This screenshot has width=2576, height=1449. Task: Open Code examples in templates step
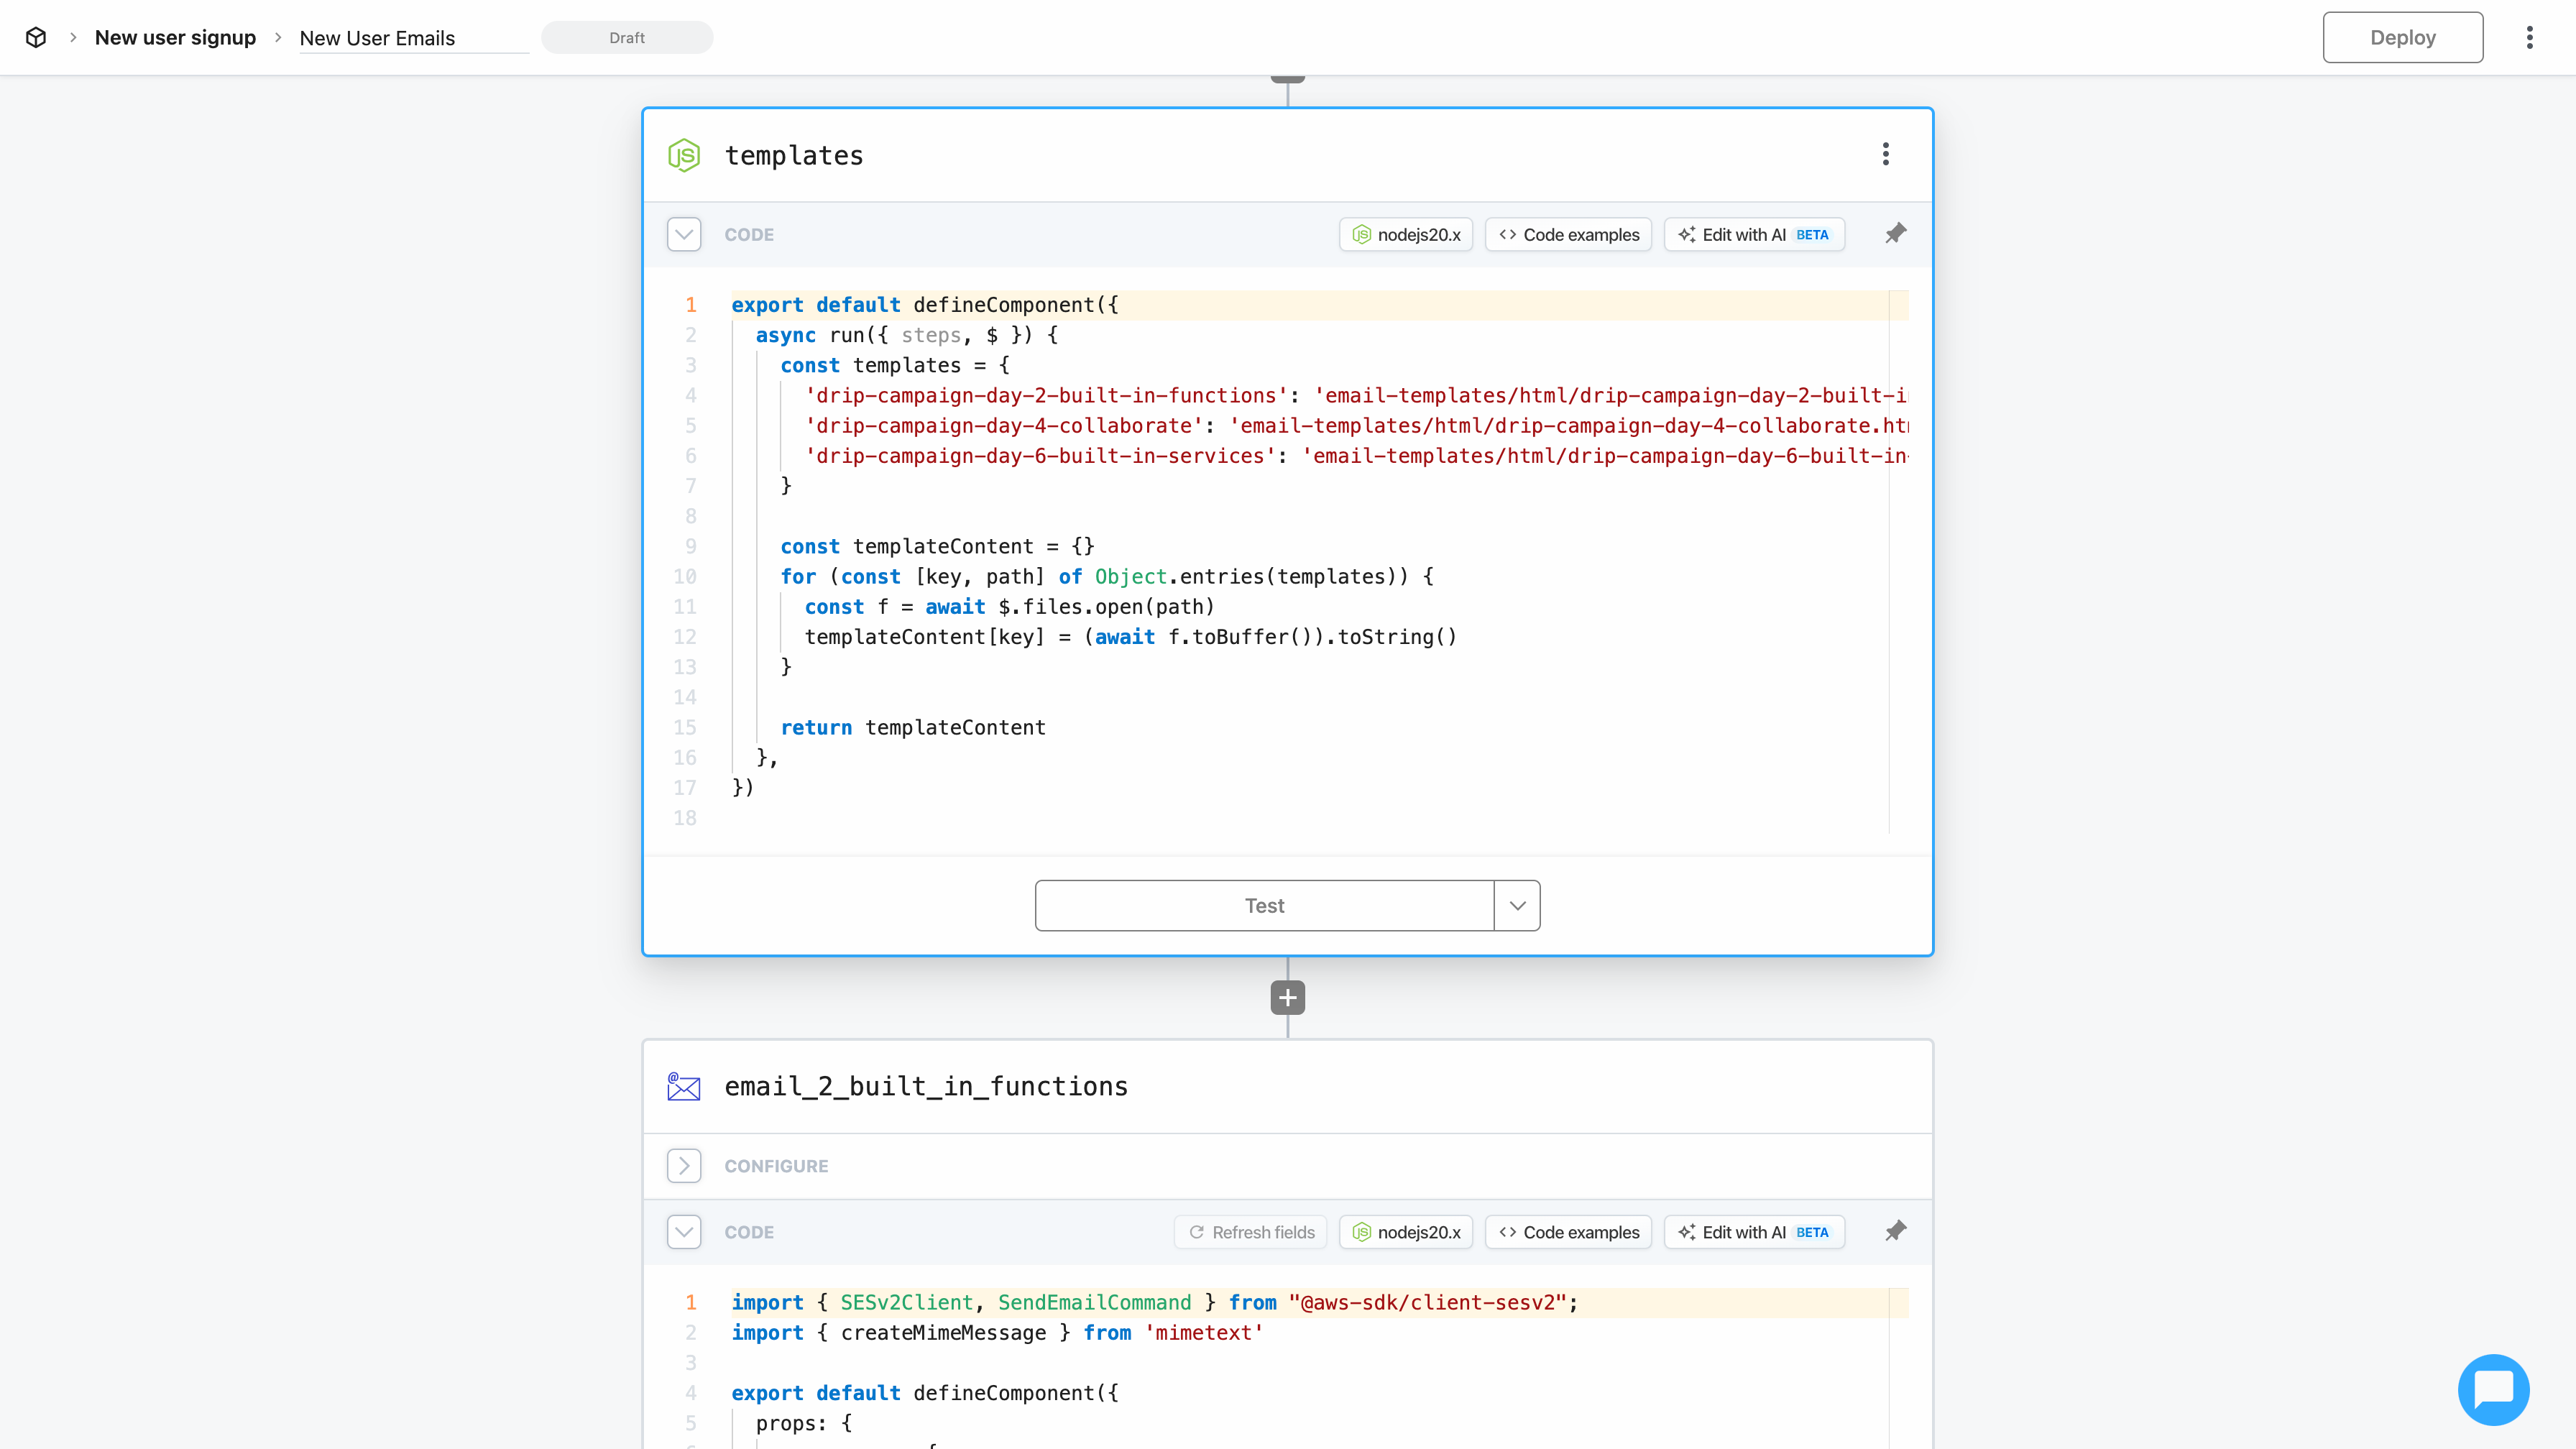[1568, 234]
